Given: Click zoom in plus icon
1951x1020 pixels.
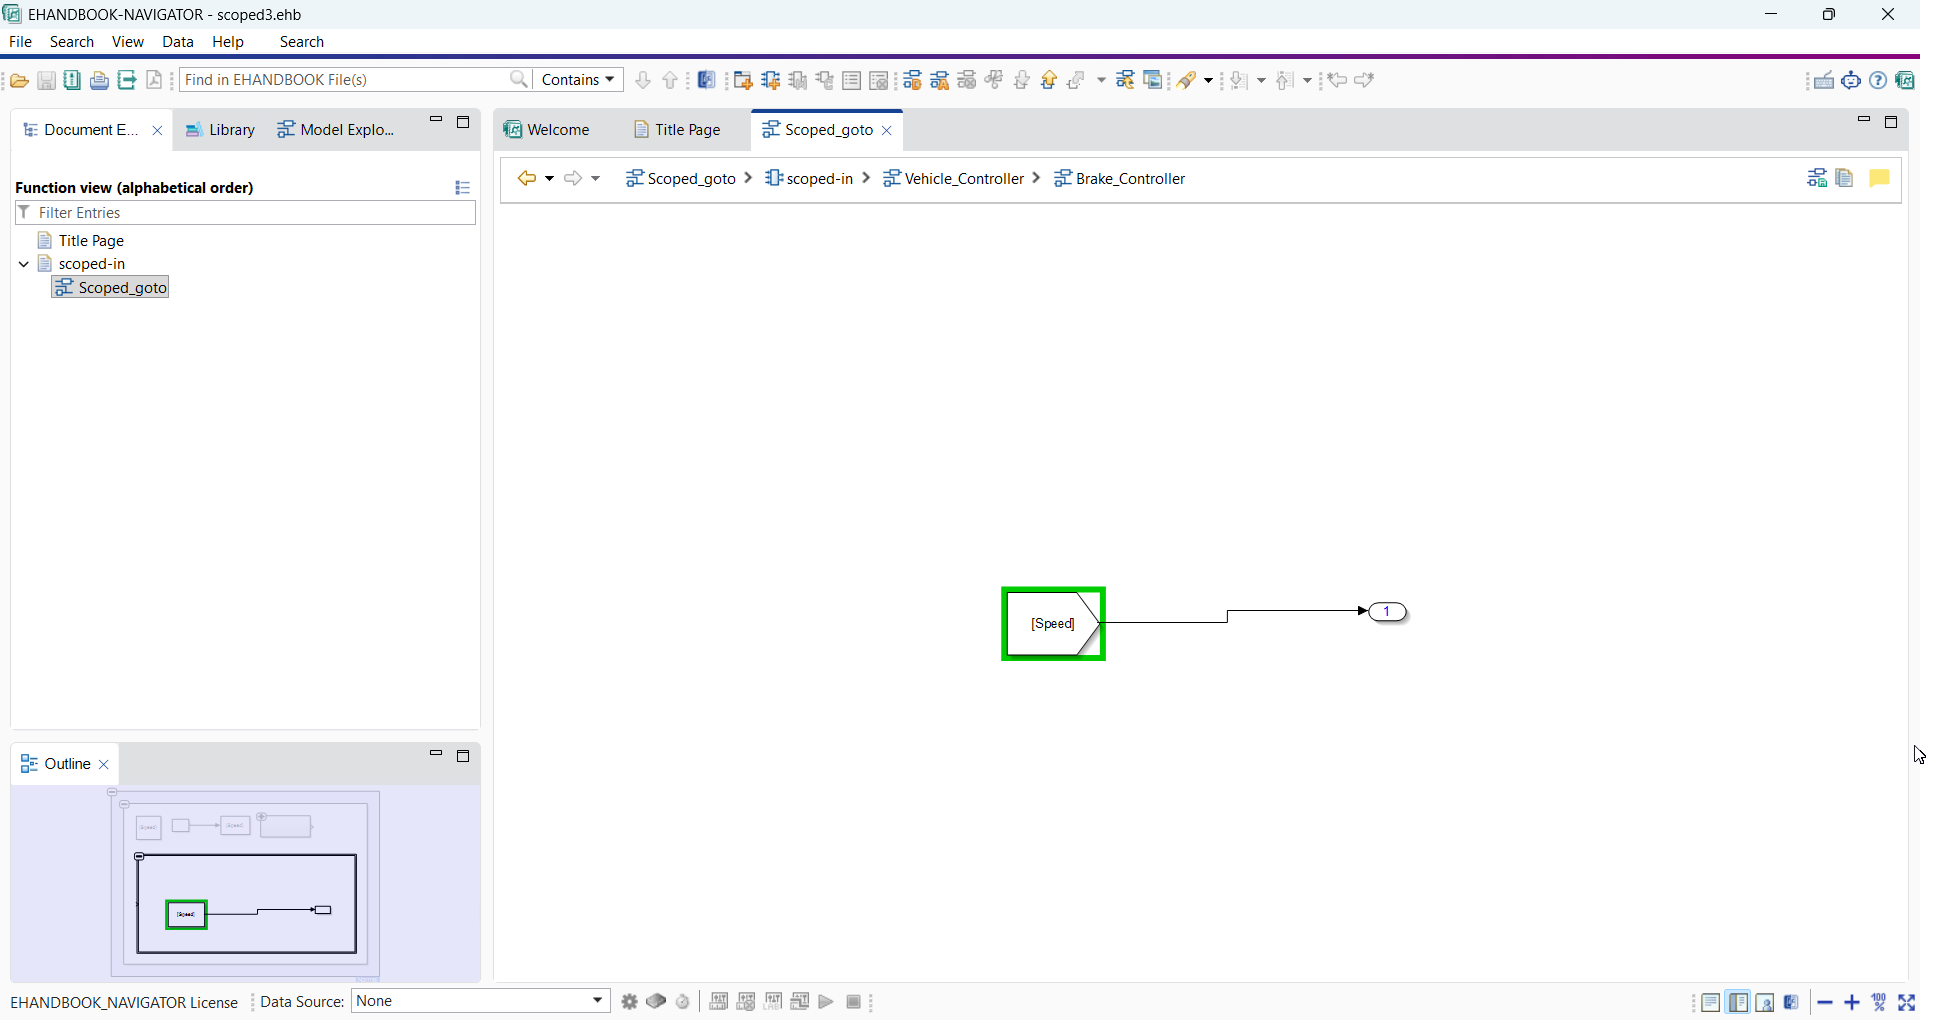Looking at the screenshot, I should 1852,1002.
